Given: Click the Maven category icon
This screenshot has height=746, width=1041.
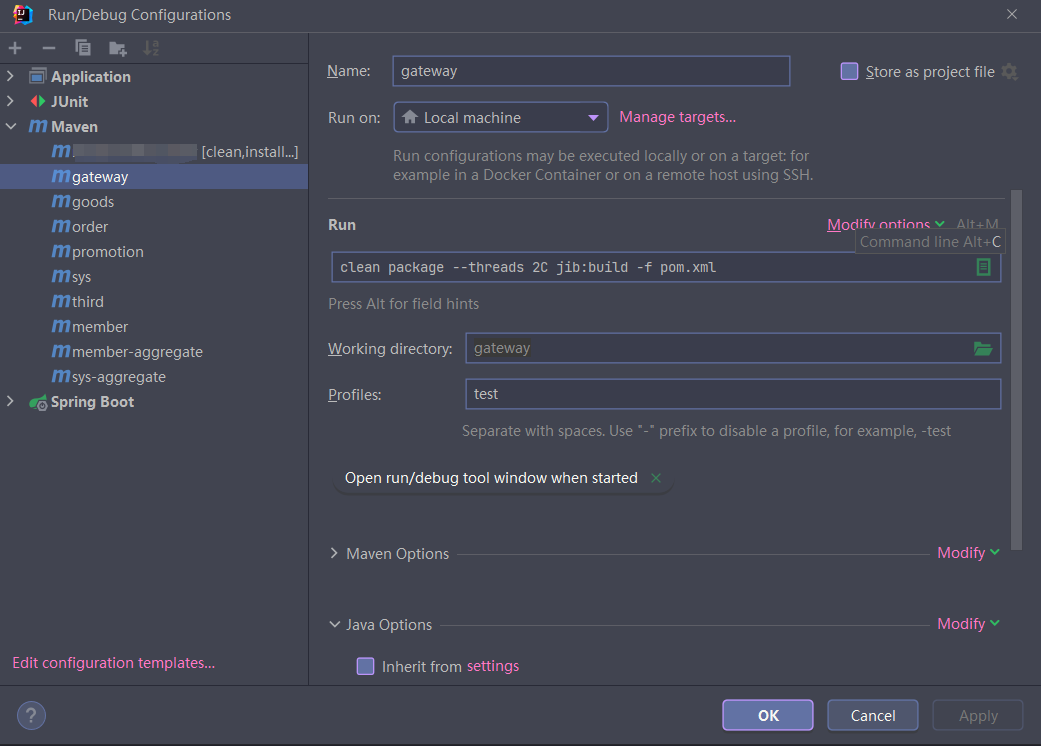Looking at the screenshot, I should 39,126.
